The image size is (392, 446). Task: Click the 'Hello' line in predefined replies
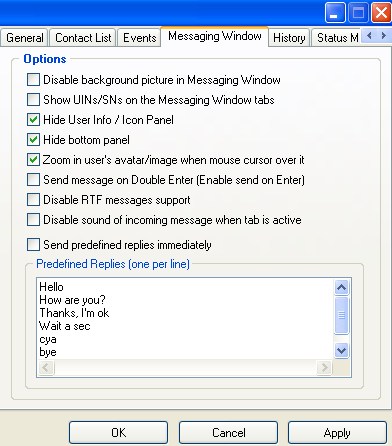click(51, 287)
